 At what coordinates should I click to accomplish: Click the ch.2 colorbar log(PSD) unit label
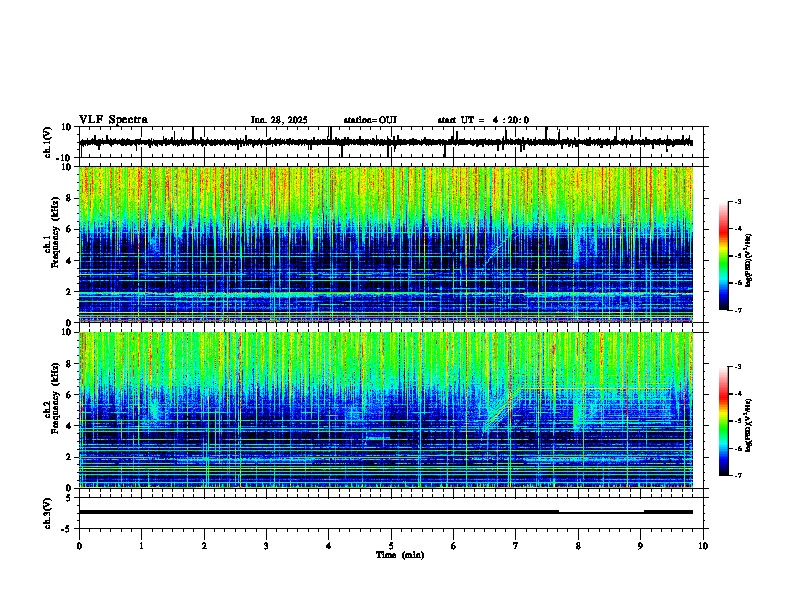click(748, 425)
